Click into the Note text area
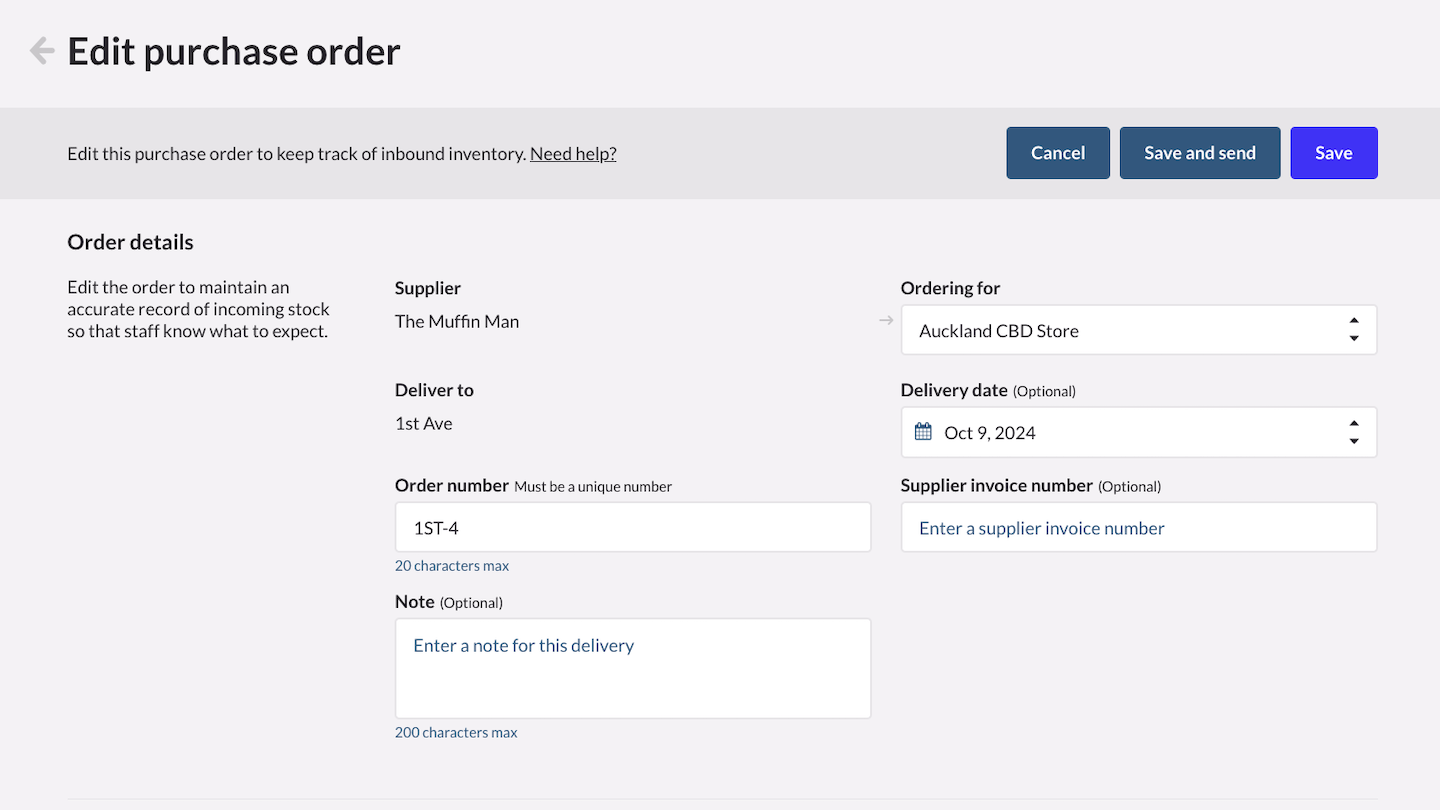The width and height of the screenshot is (1440, 810). (632, 668)
